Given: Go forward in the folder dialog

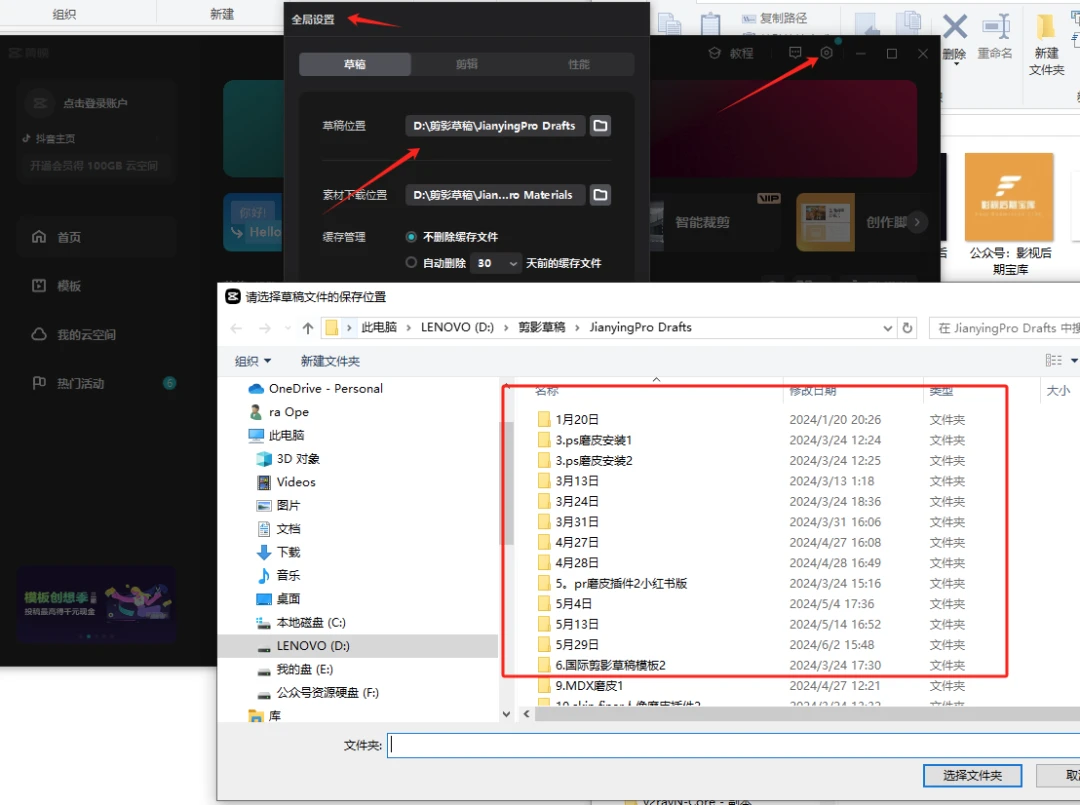Looking at the screenshot, I should (x=264, y=328).
